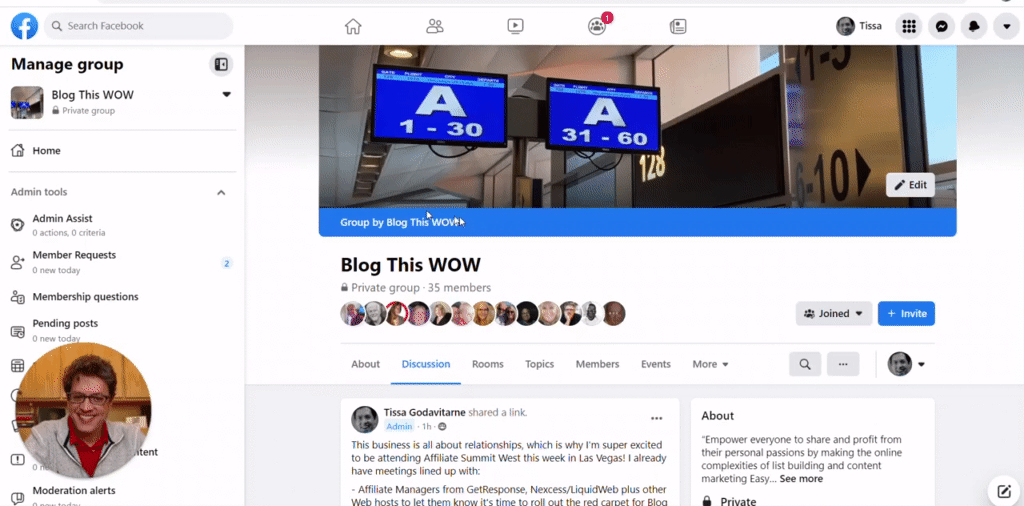The width and height of the screenshot is (1024, 506).
Task: Open the Groups icon with notification badge
Action: (597, 26)
